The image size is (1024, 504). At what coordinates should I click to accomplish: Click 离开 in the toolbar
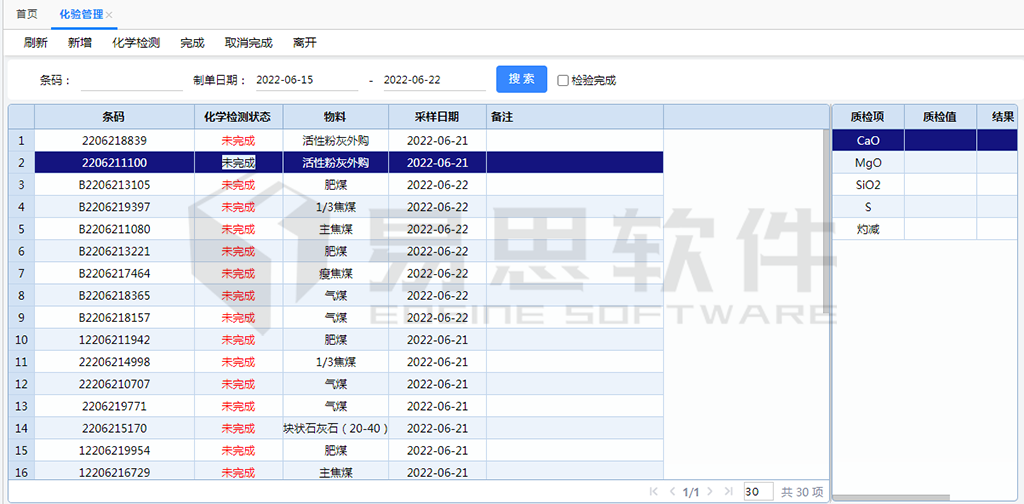point(305,43)
